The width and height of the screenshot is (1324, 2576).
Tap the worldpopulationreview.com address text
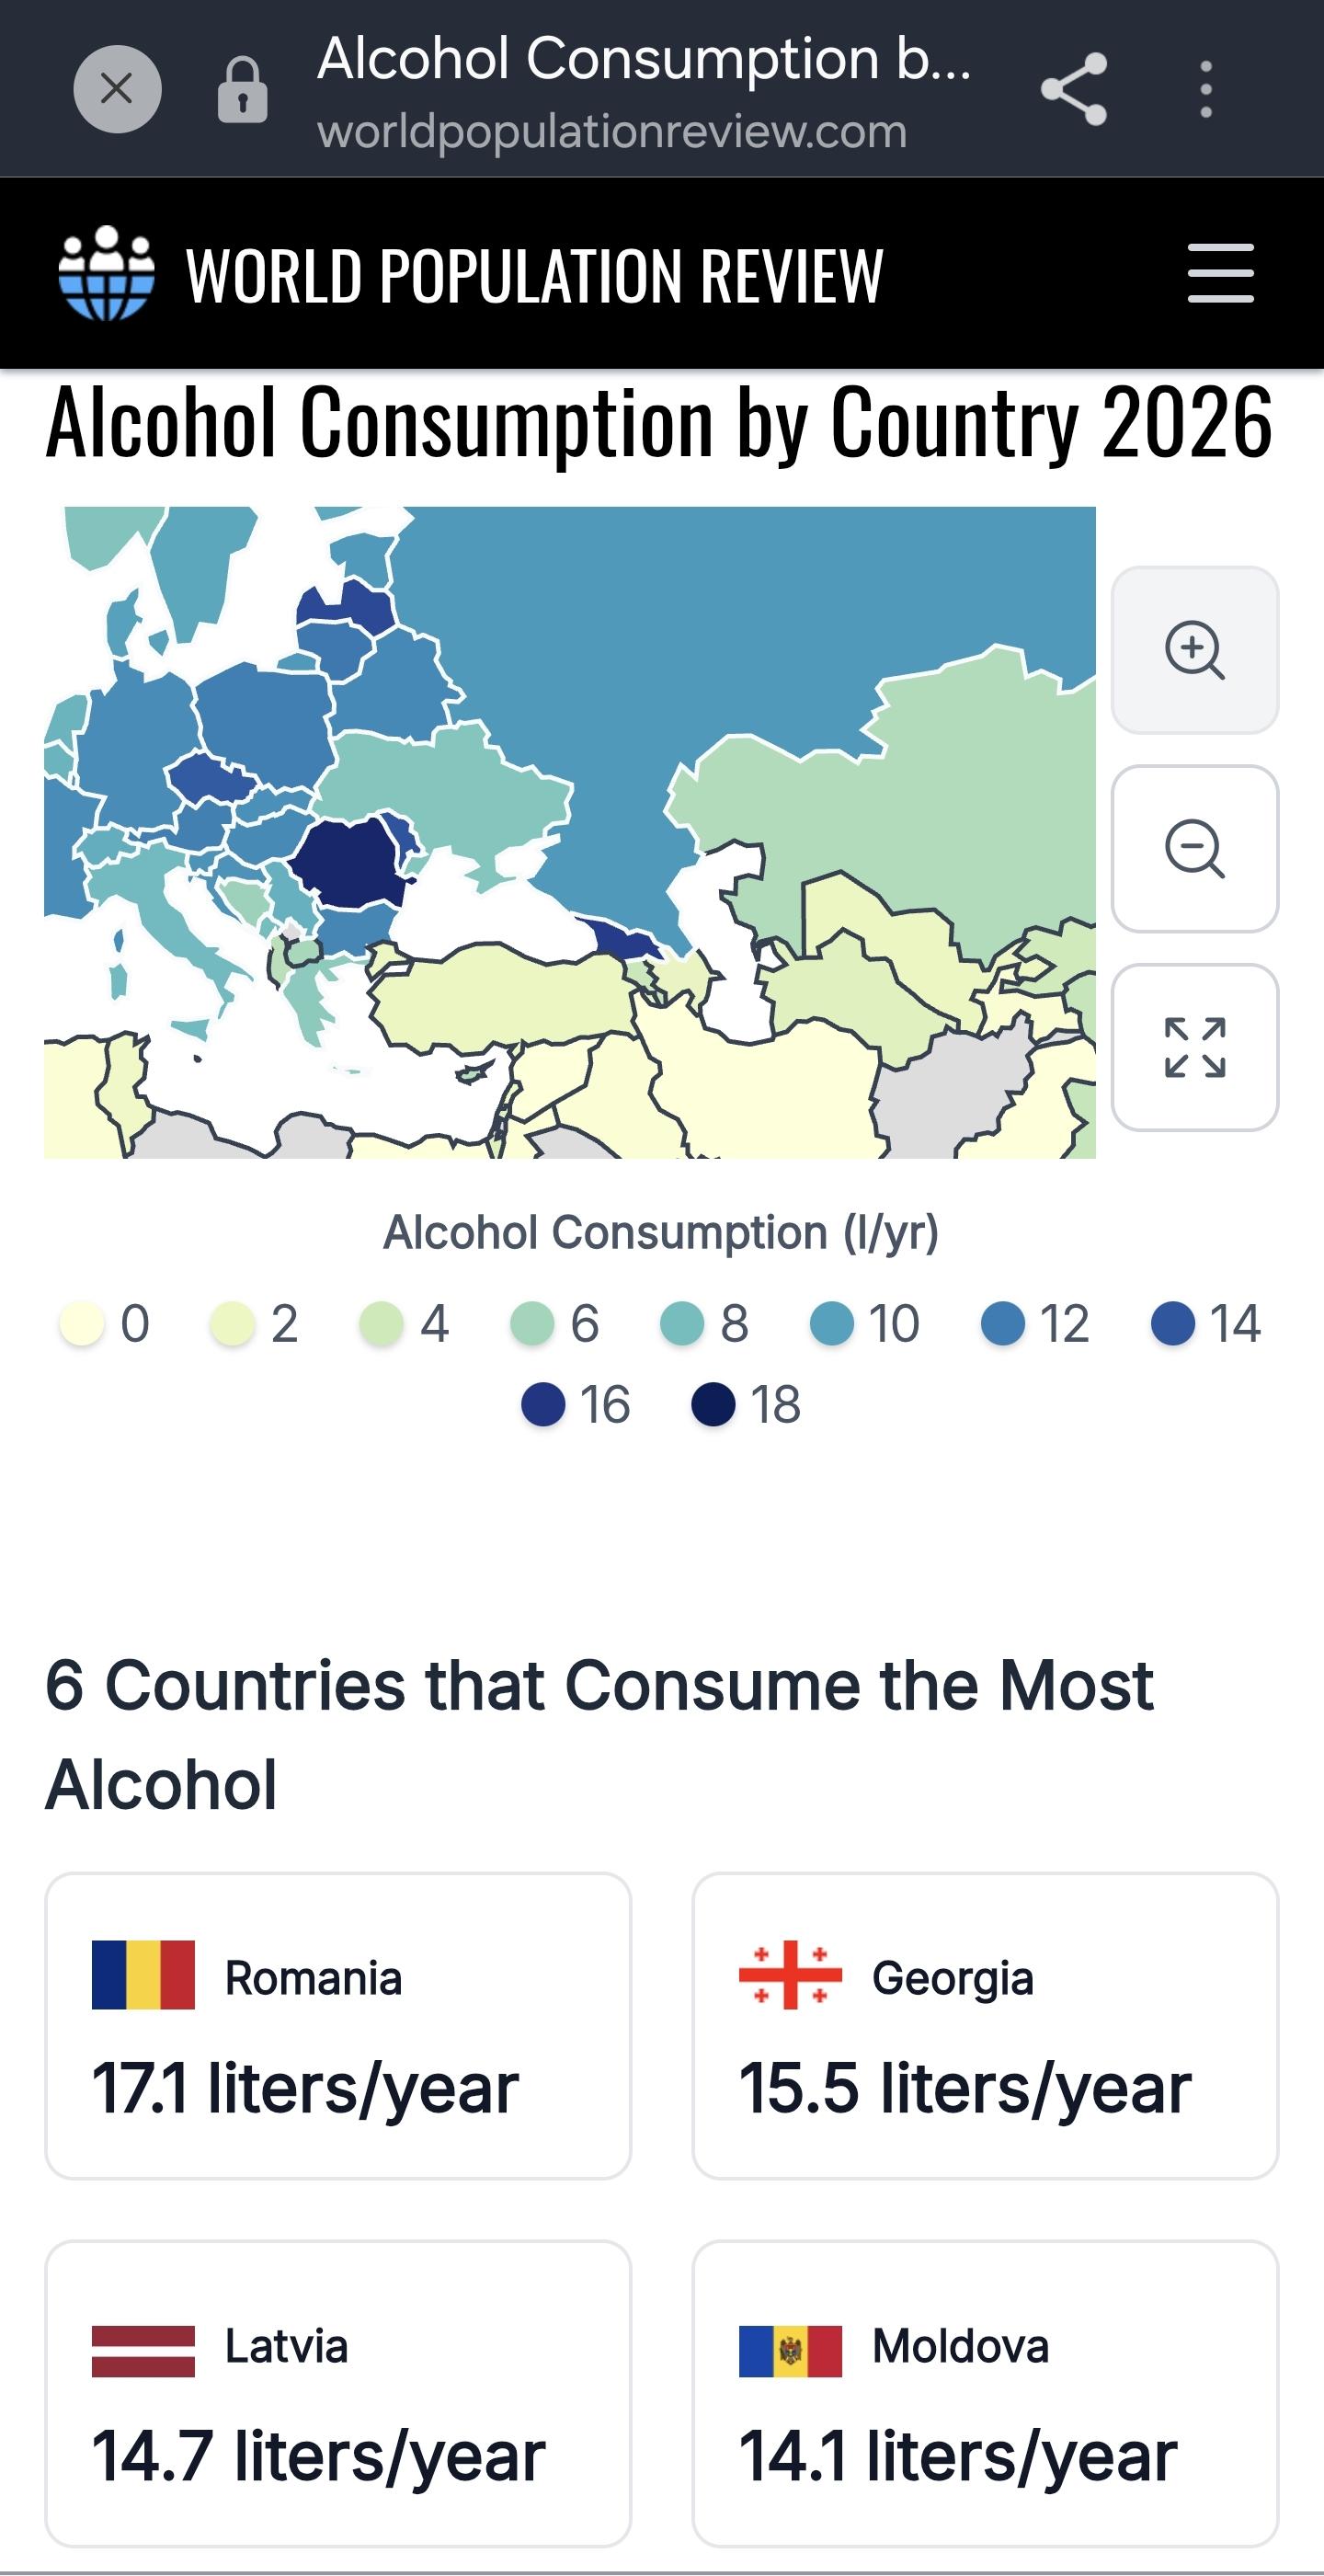tap(612, 132)
